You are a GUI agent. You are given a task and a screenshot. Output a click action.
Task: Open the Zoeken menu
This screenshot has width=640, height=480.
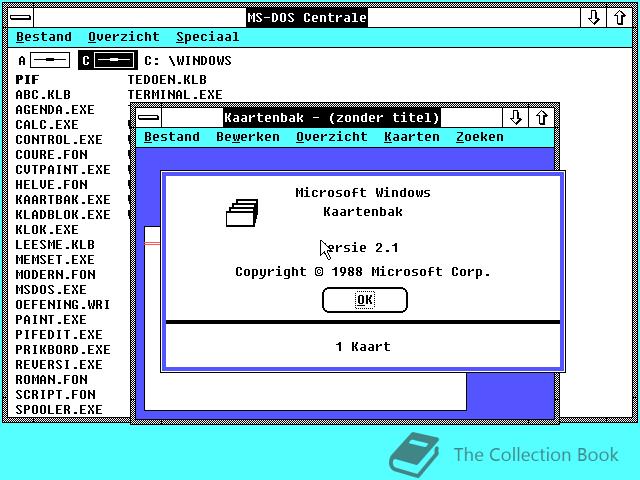(480, 137)
